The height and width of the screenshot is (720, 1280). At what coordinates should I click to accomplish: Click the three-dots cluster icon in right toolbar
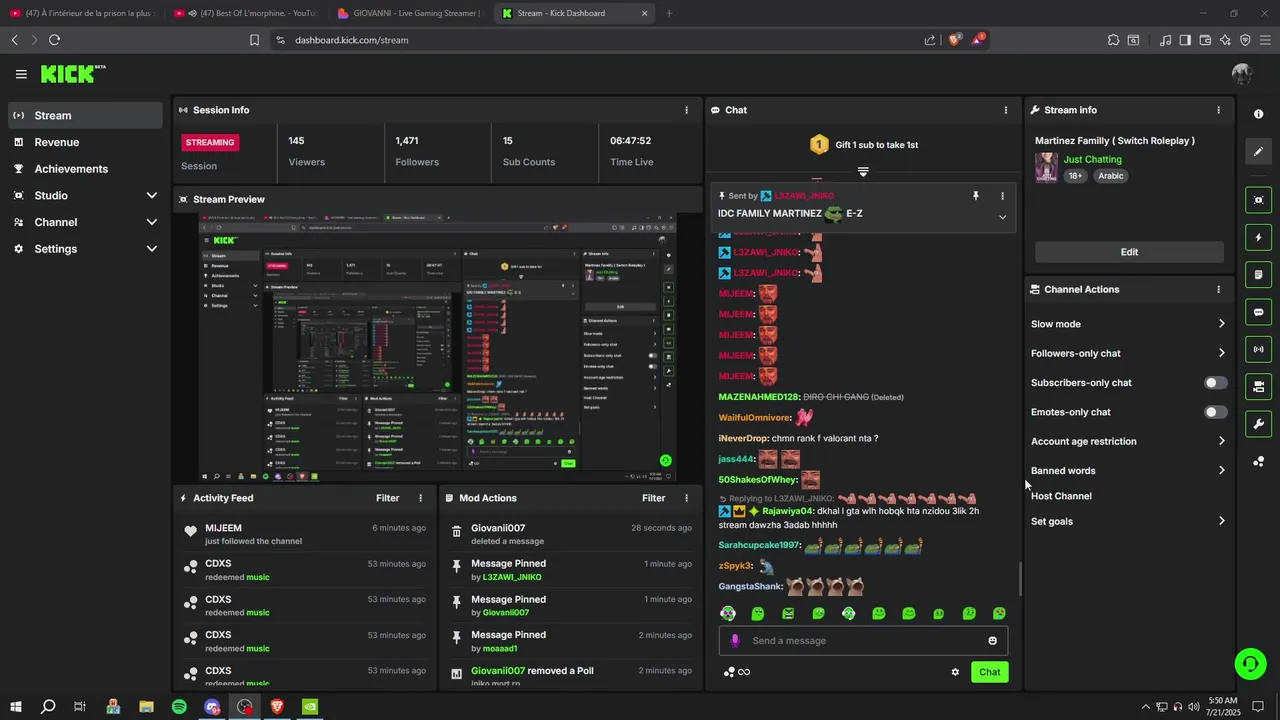tap(1259, 461)
